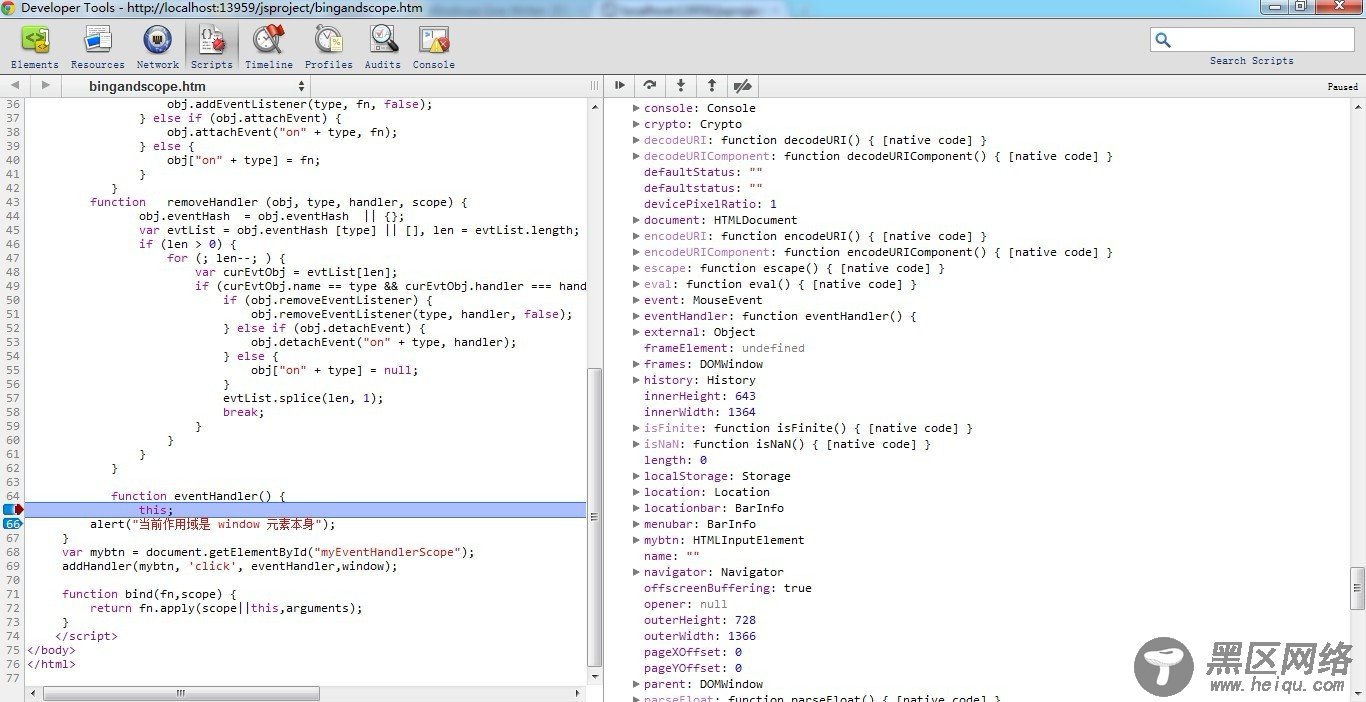Click the alert statement on line 66
Viewport: 1366px width, 702px height.
coord(213,524)
